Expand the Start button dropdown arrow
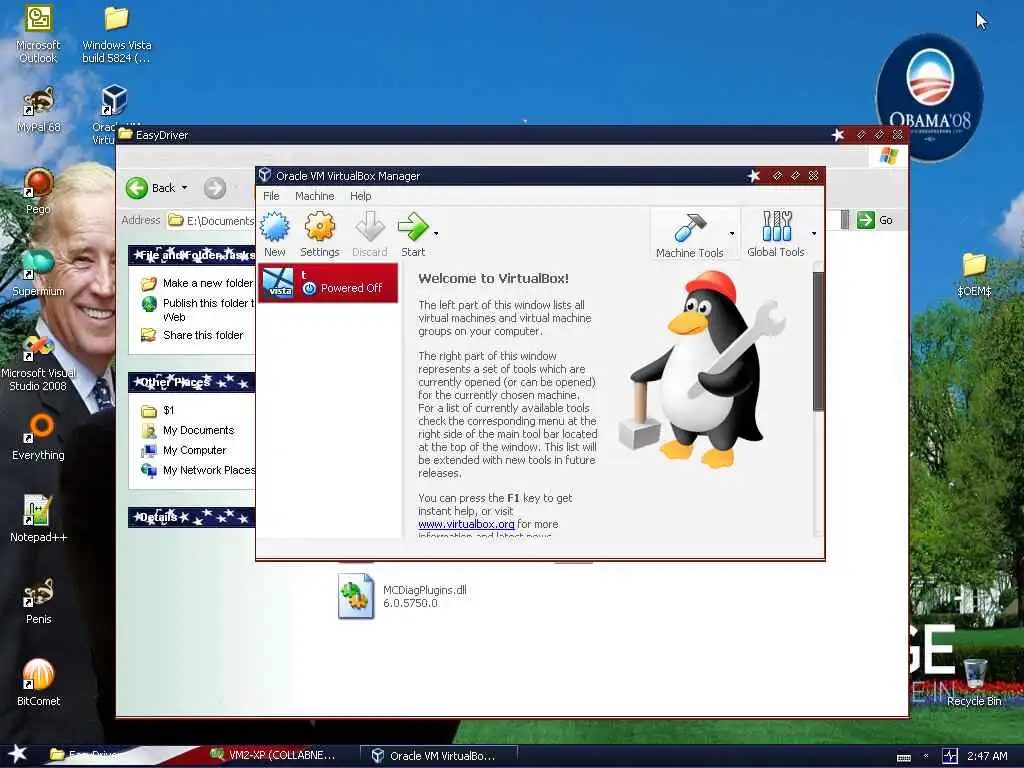Screen dimensions: 1024x768 [436, 233]
